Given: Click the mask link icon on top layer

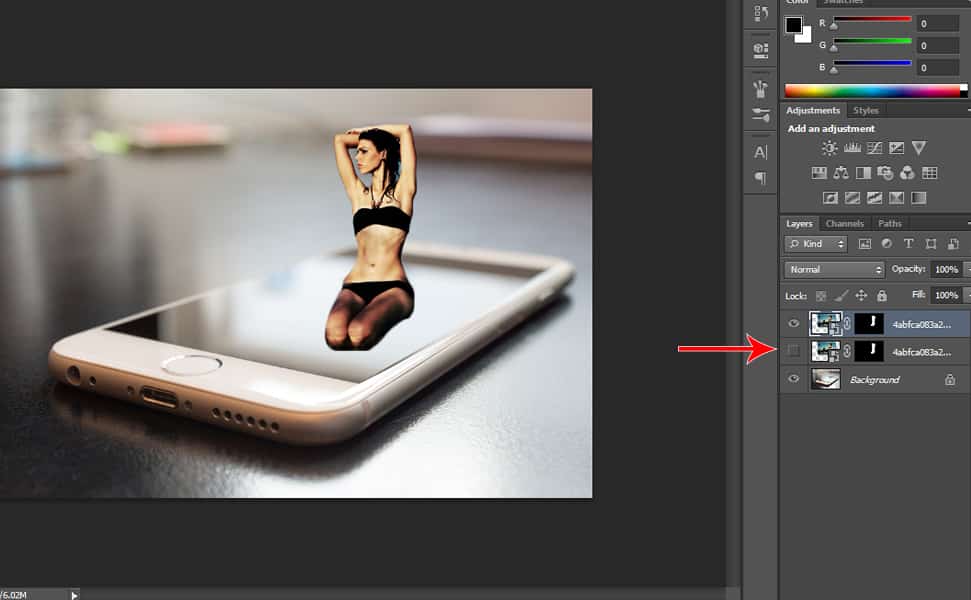Looking at the screenshot, I should (847, 324).
